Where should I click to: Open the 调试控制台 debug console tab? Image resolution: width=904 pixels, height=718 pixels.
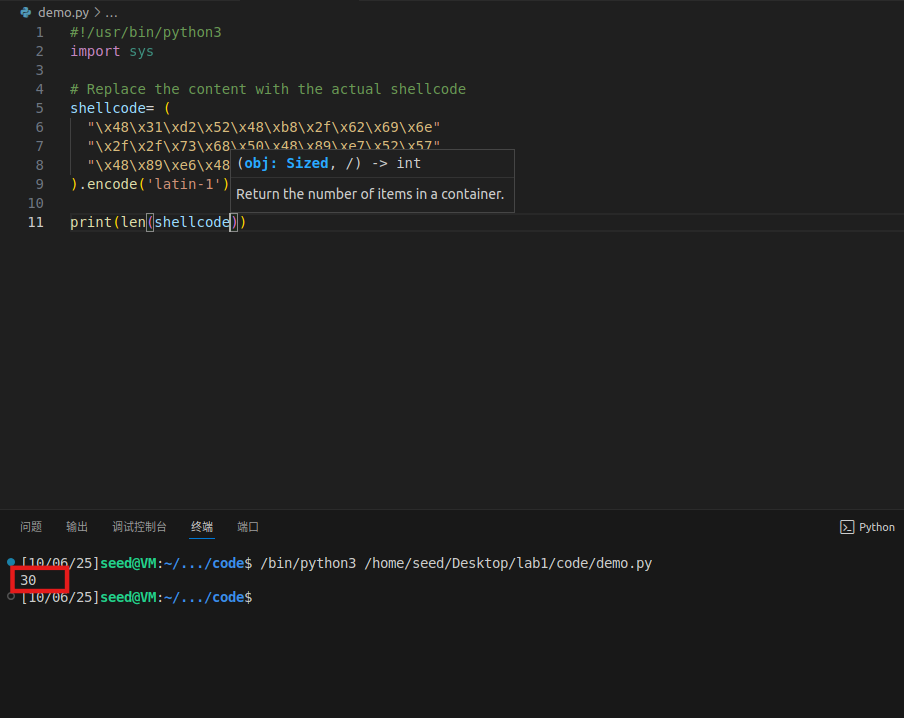point(139,527)
